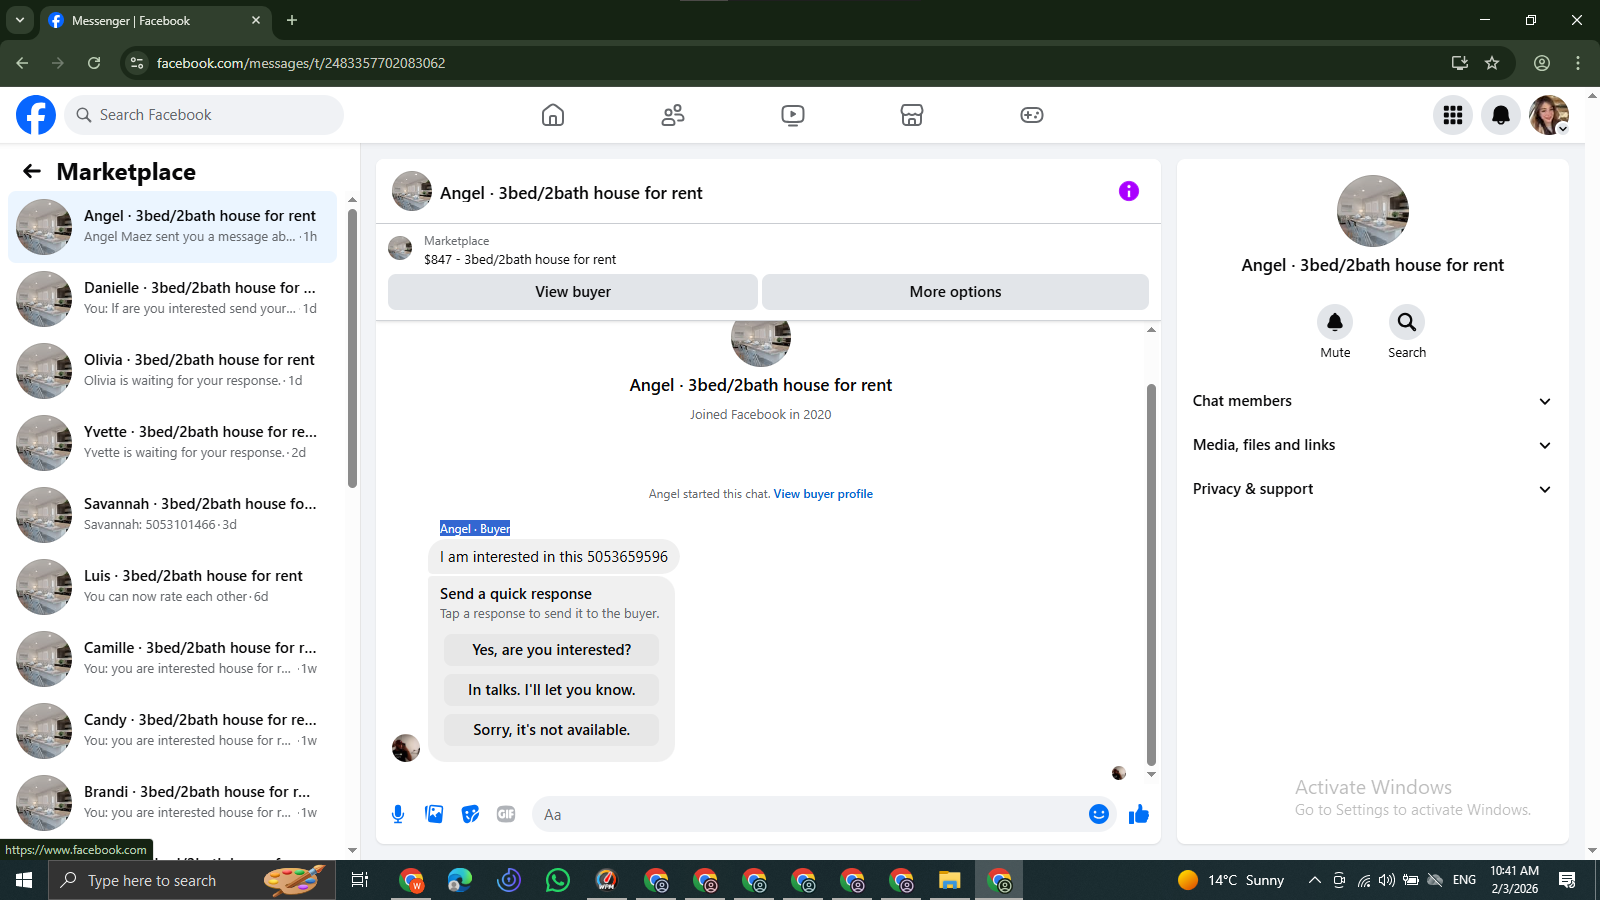
Task: Click the conversation list scrollbar
Action: (352, 348)
